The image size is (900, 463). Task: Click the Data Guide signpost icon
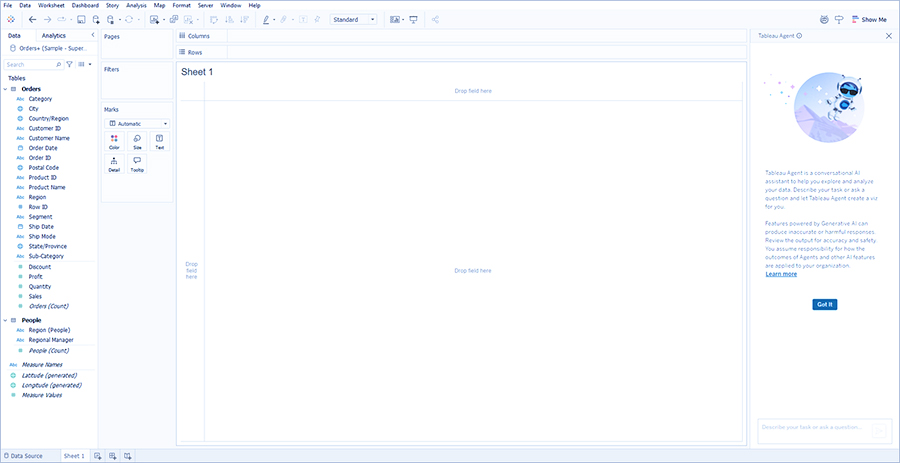pyautogui.click(x=839, y=20)
